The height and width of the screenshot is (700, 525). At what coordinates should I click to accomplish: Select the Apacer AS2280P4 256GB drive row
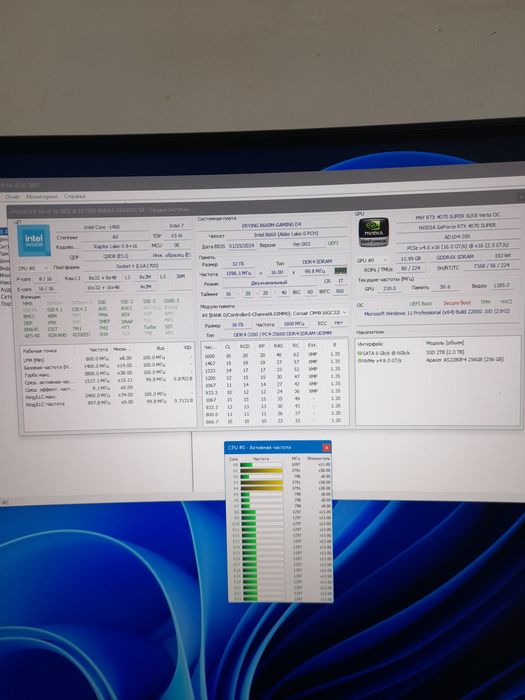click(x=437, y=360)
